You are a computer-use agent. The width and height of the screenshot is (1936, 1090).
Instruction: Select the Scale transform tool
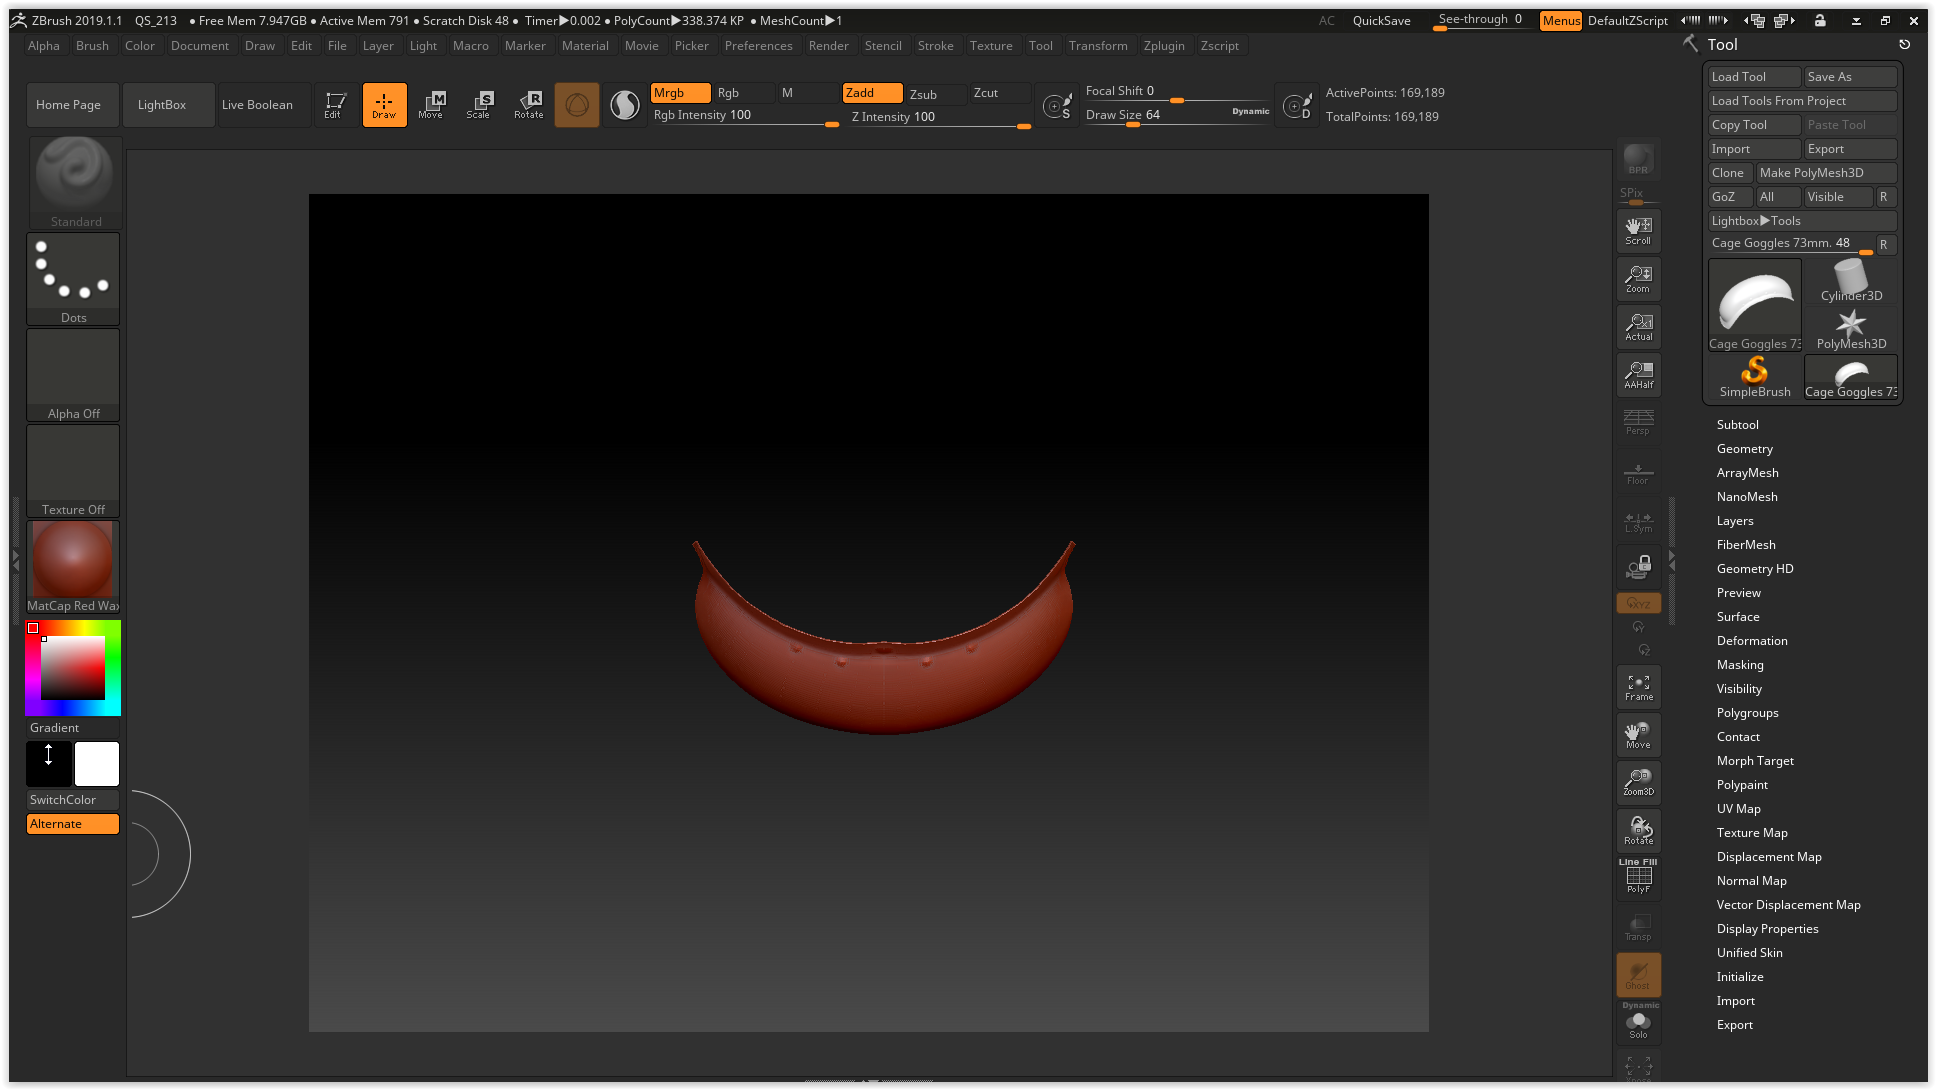click(x=479, y=104)
